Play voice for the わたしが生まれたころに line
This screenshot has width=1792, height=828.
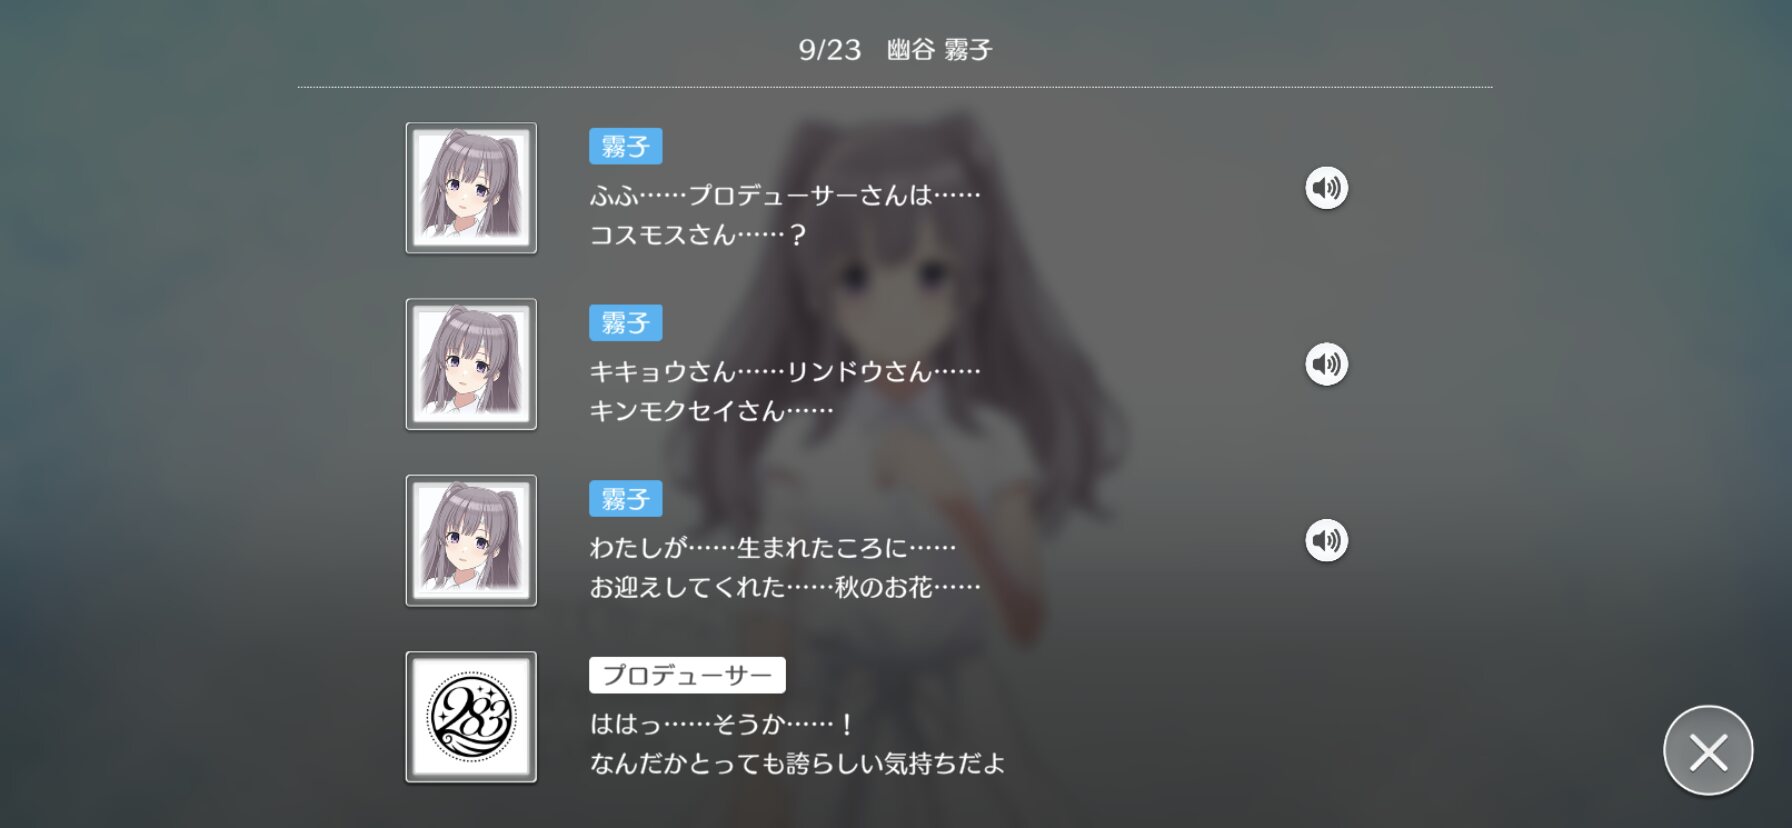click(x=1326, y=541)
